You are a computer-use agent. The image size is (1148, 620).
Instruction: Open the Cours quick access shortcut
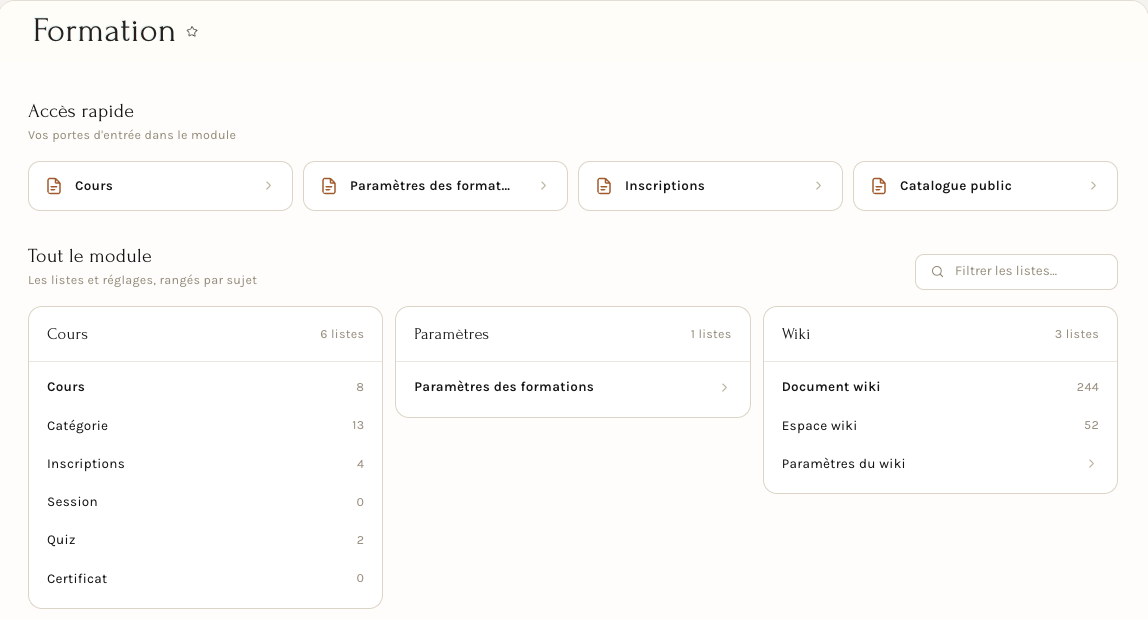point(160,186)
